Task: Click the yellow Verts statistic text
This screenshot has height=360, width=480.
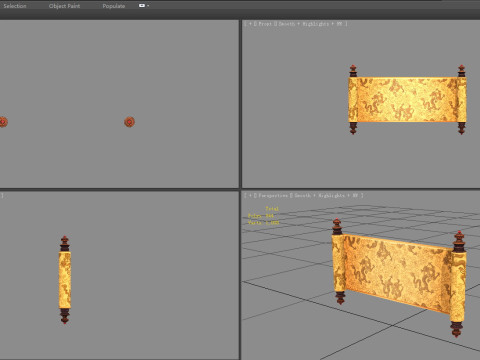Action: click(x=263, y=223)
